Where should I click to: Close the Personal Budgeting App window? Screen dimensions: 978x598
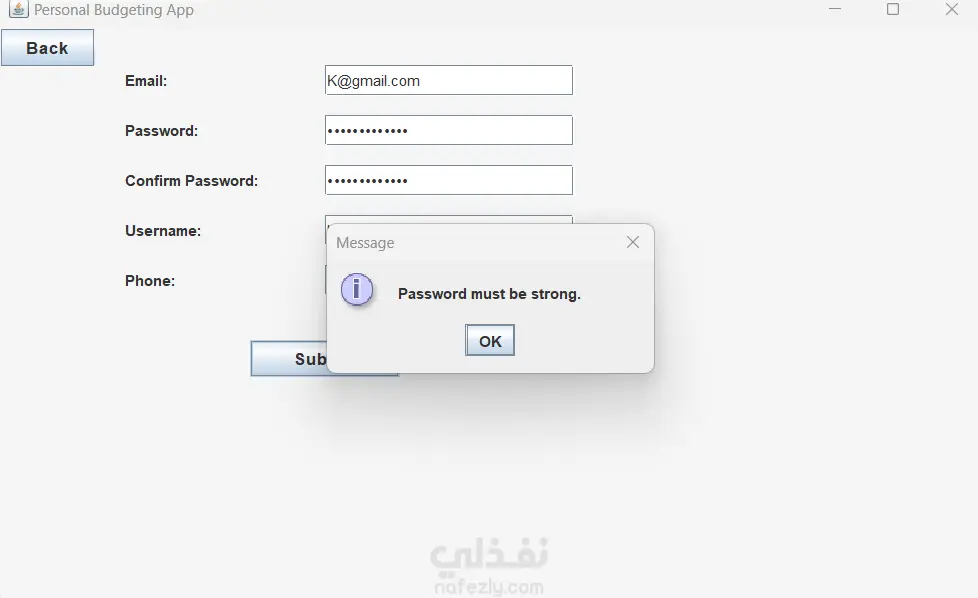(x=951, y=10)
